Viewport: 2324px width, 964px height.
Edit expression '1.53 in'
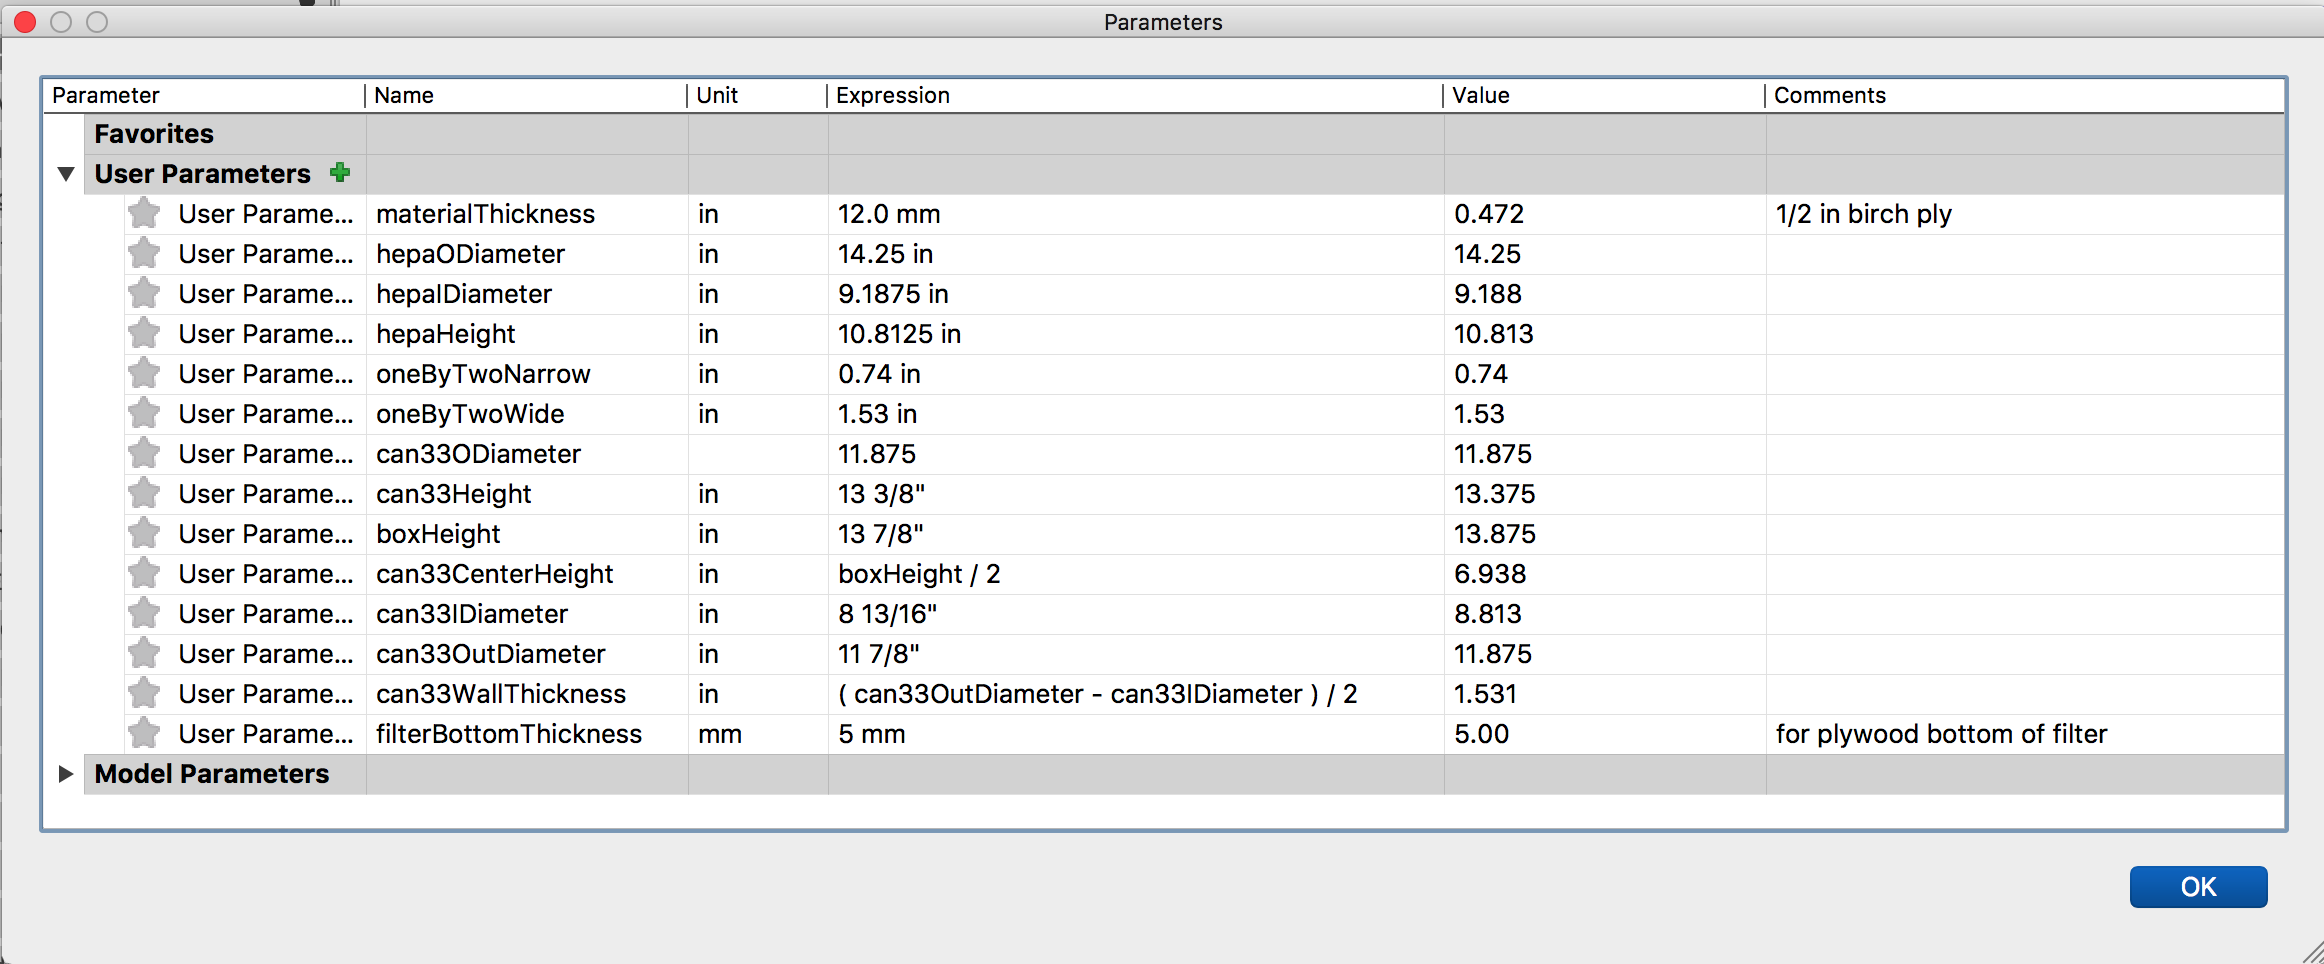1136,414
